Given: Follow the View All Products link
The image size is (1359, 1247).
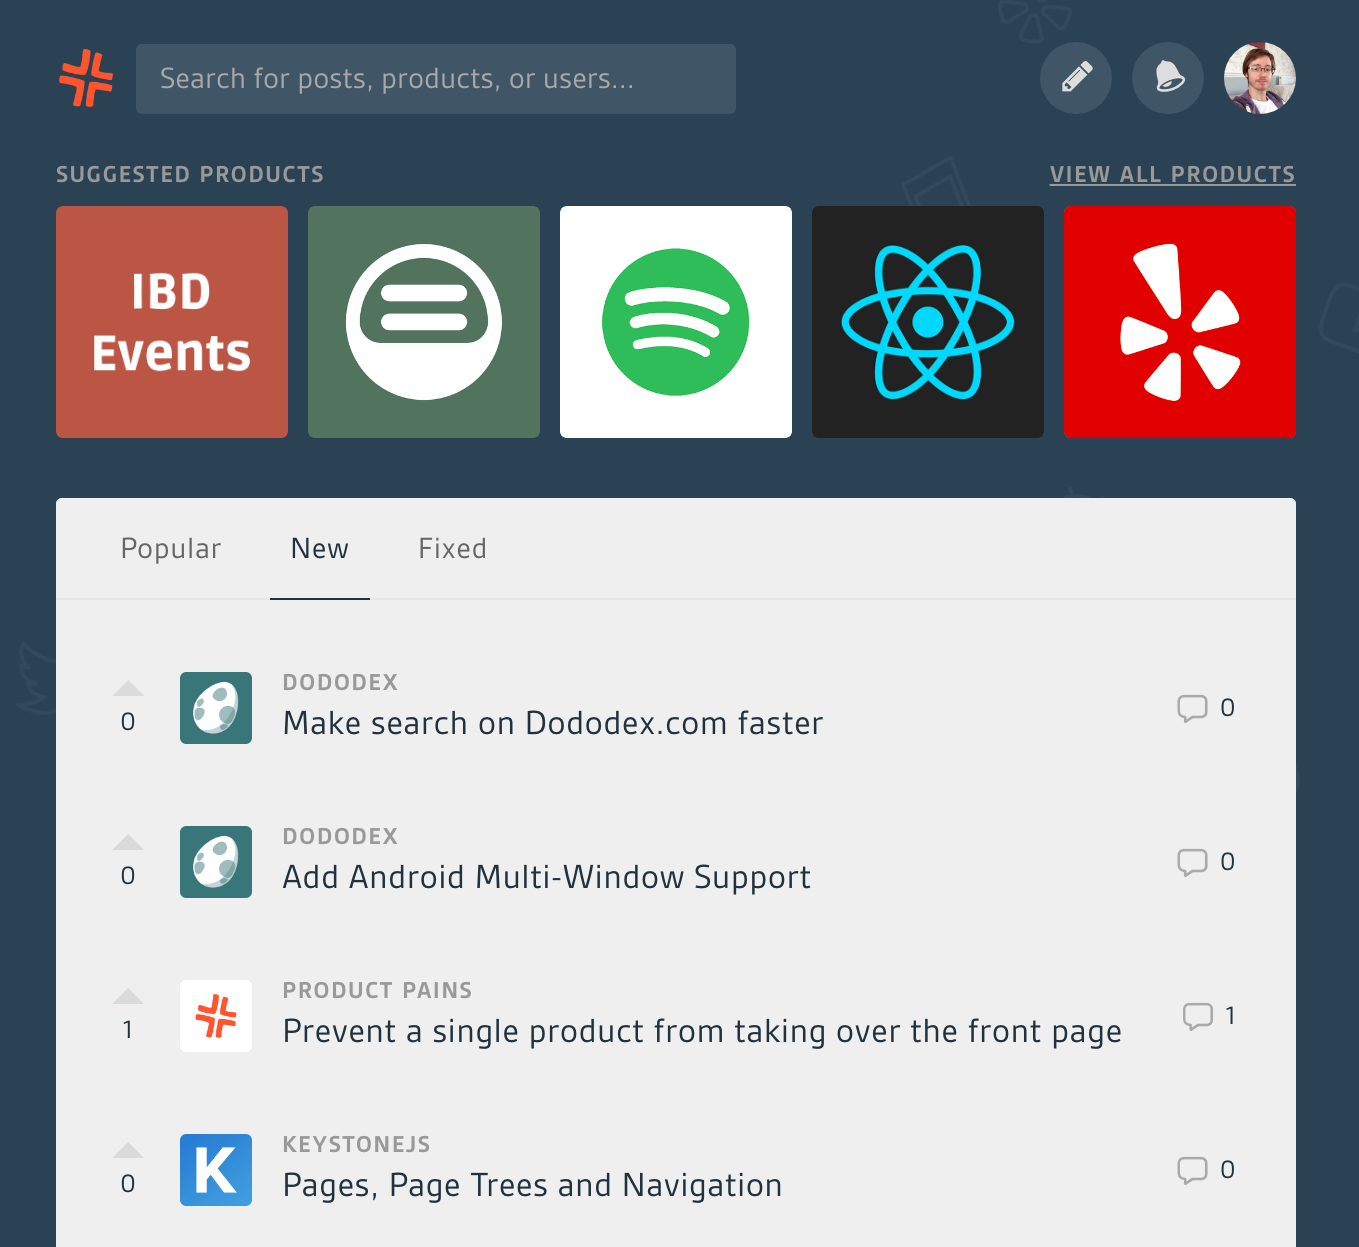Looking at the screenshot, I should pos(1172,174).
